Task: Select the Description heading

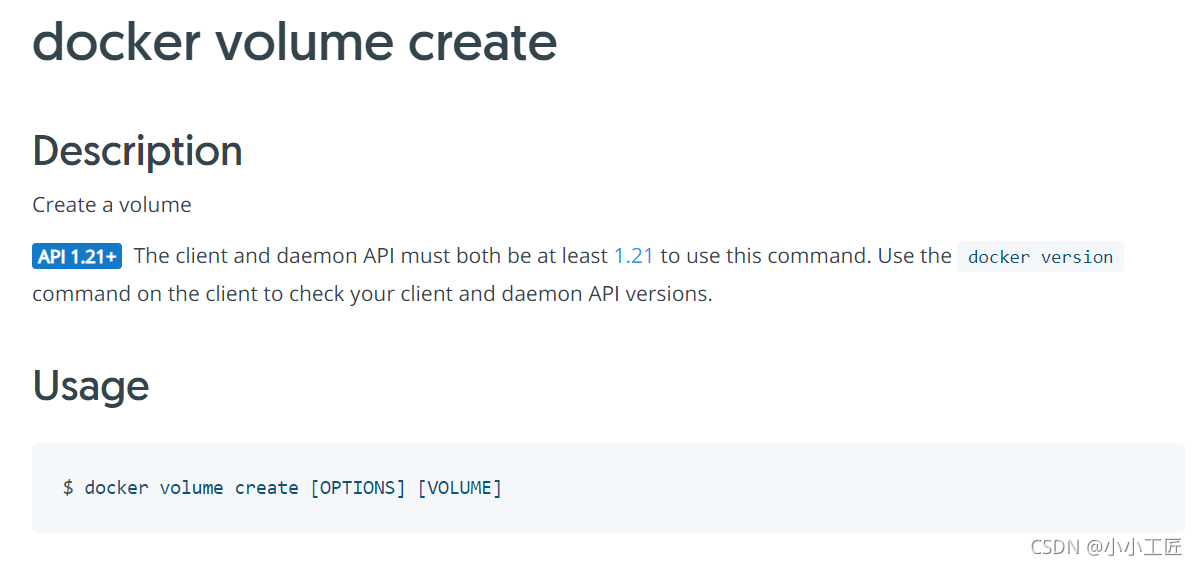Action: coord(137,151)
